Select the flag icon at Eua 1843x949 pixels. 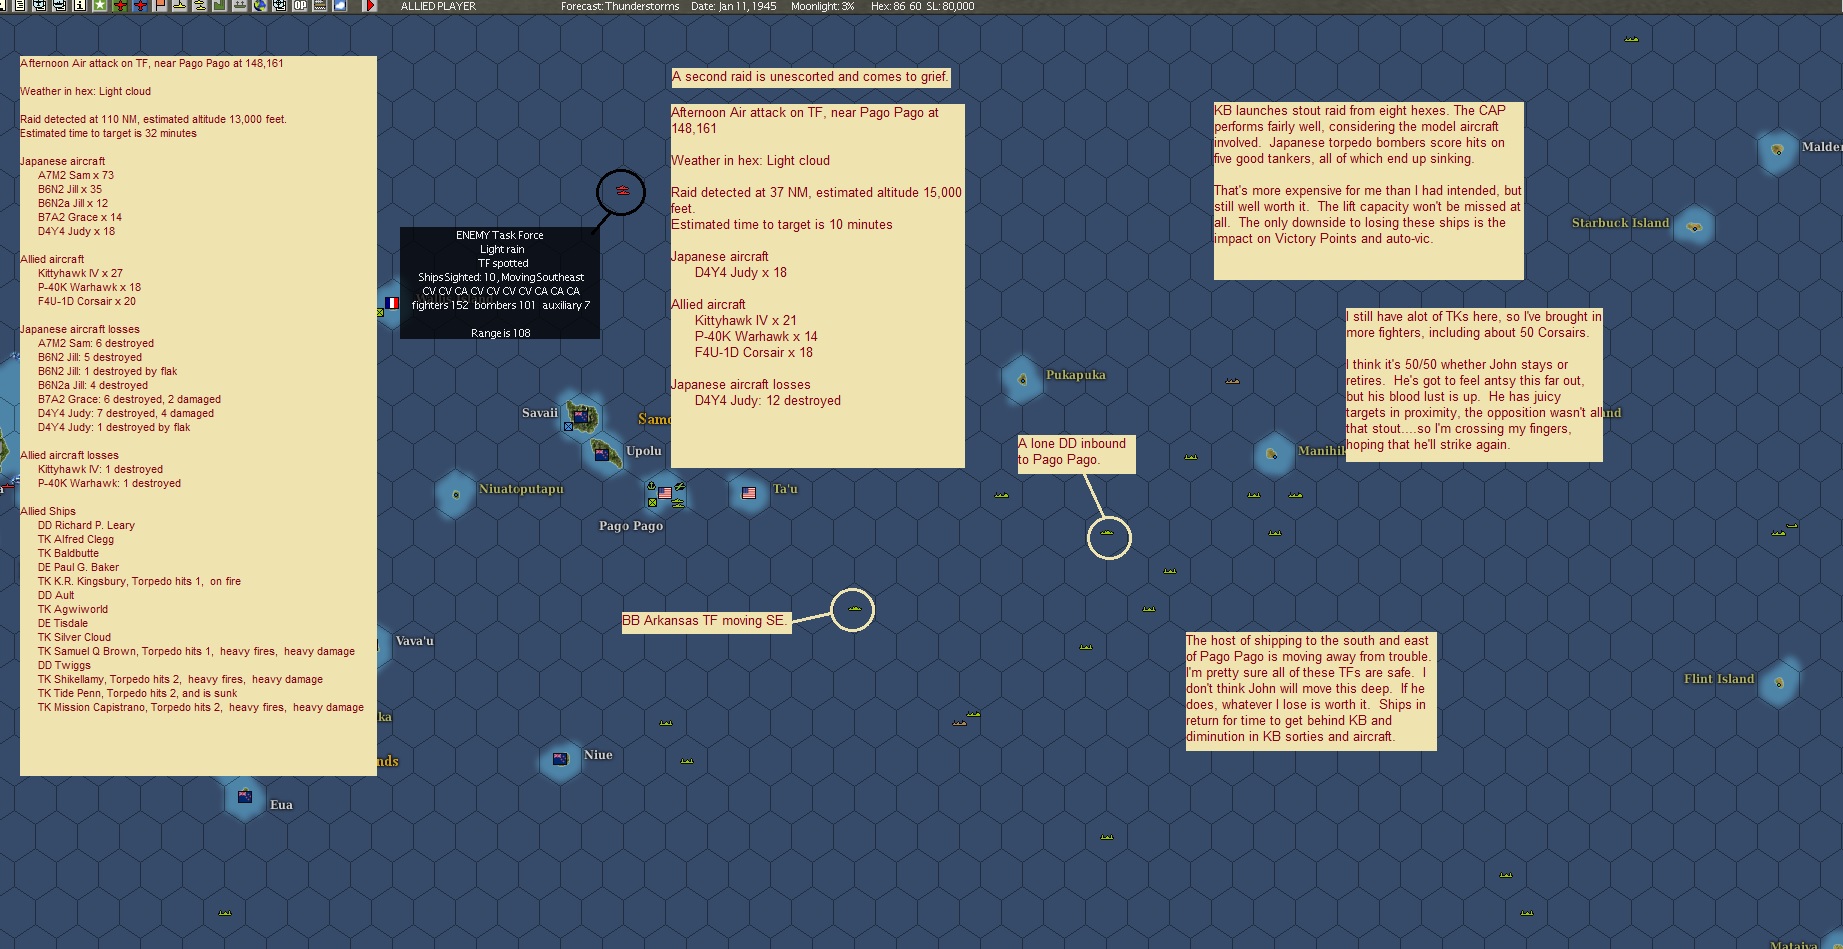tap(245, 797)
